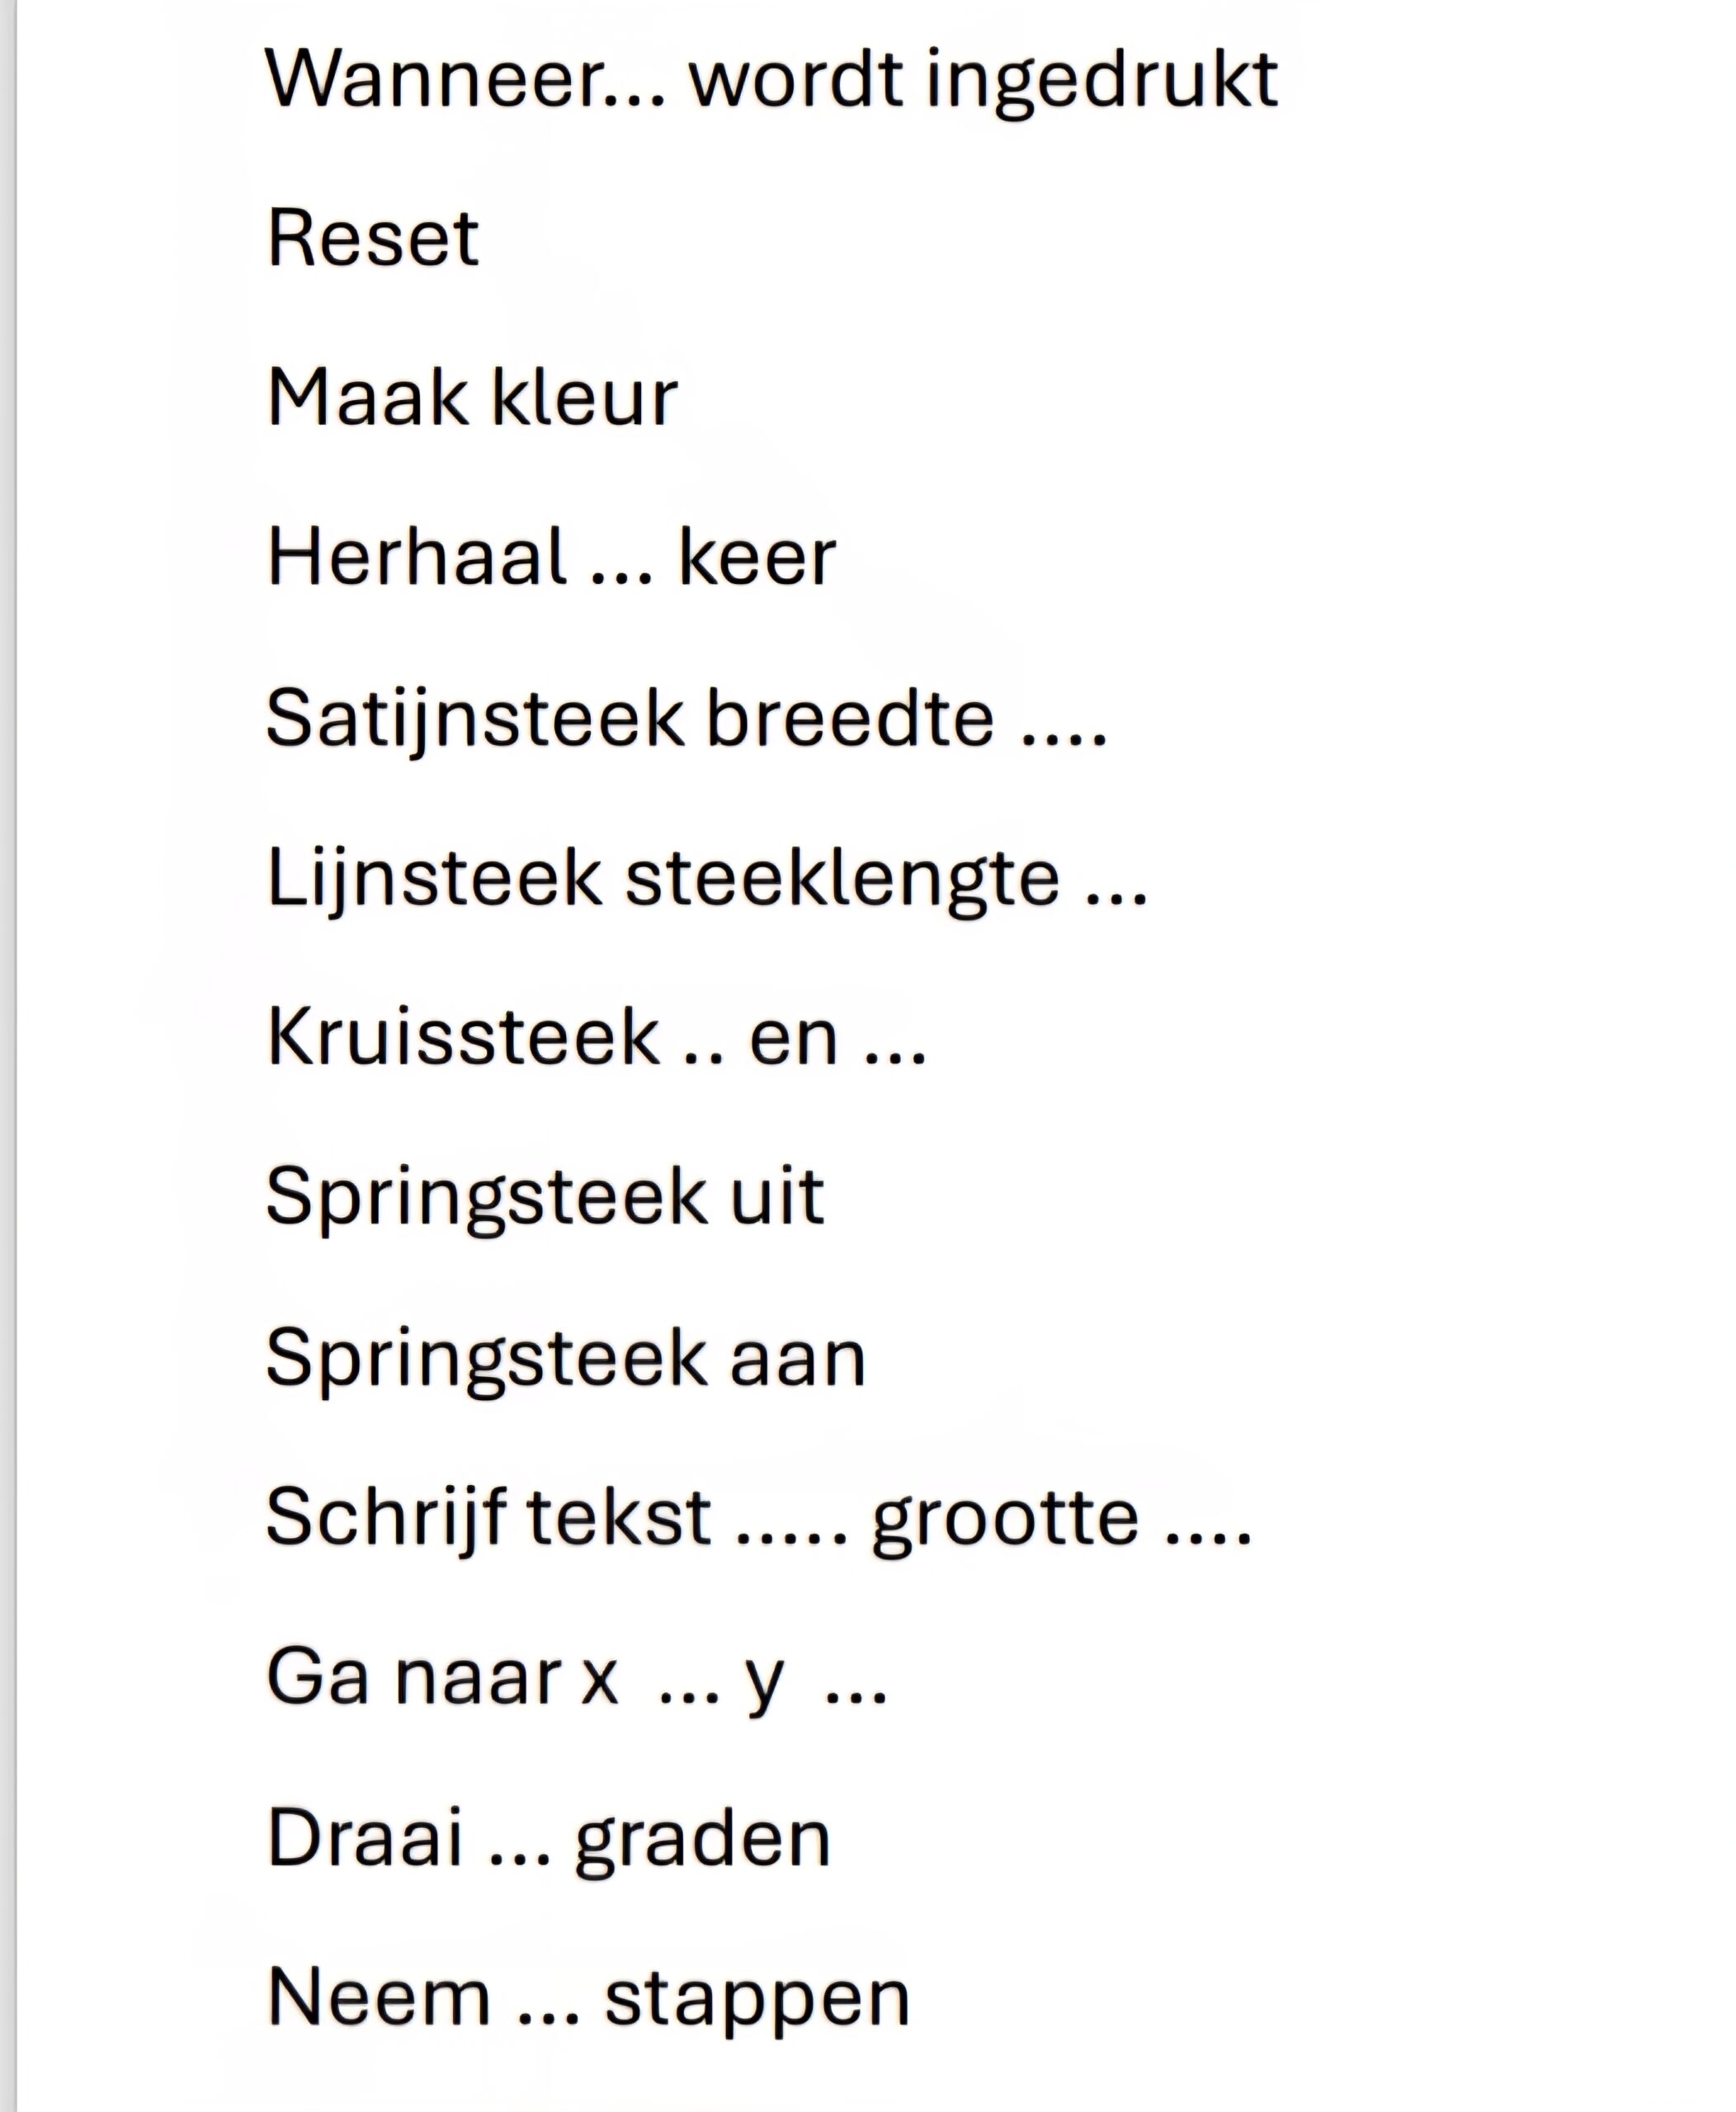Click the word "Draai"
This screenshot has width=1736, height=2112.
365,1837
